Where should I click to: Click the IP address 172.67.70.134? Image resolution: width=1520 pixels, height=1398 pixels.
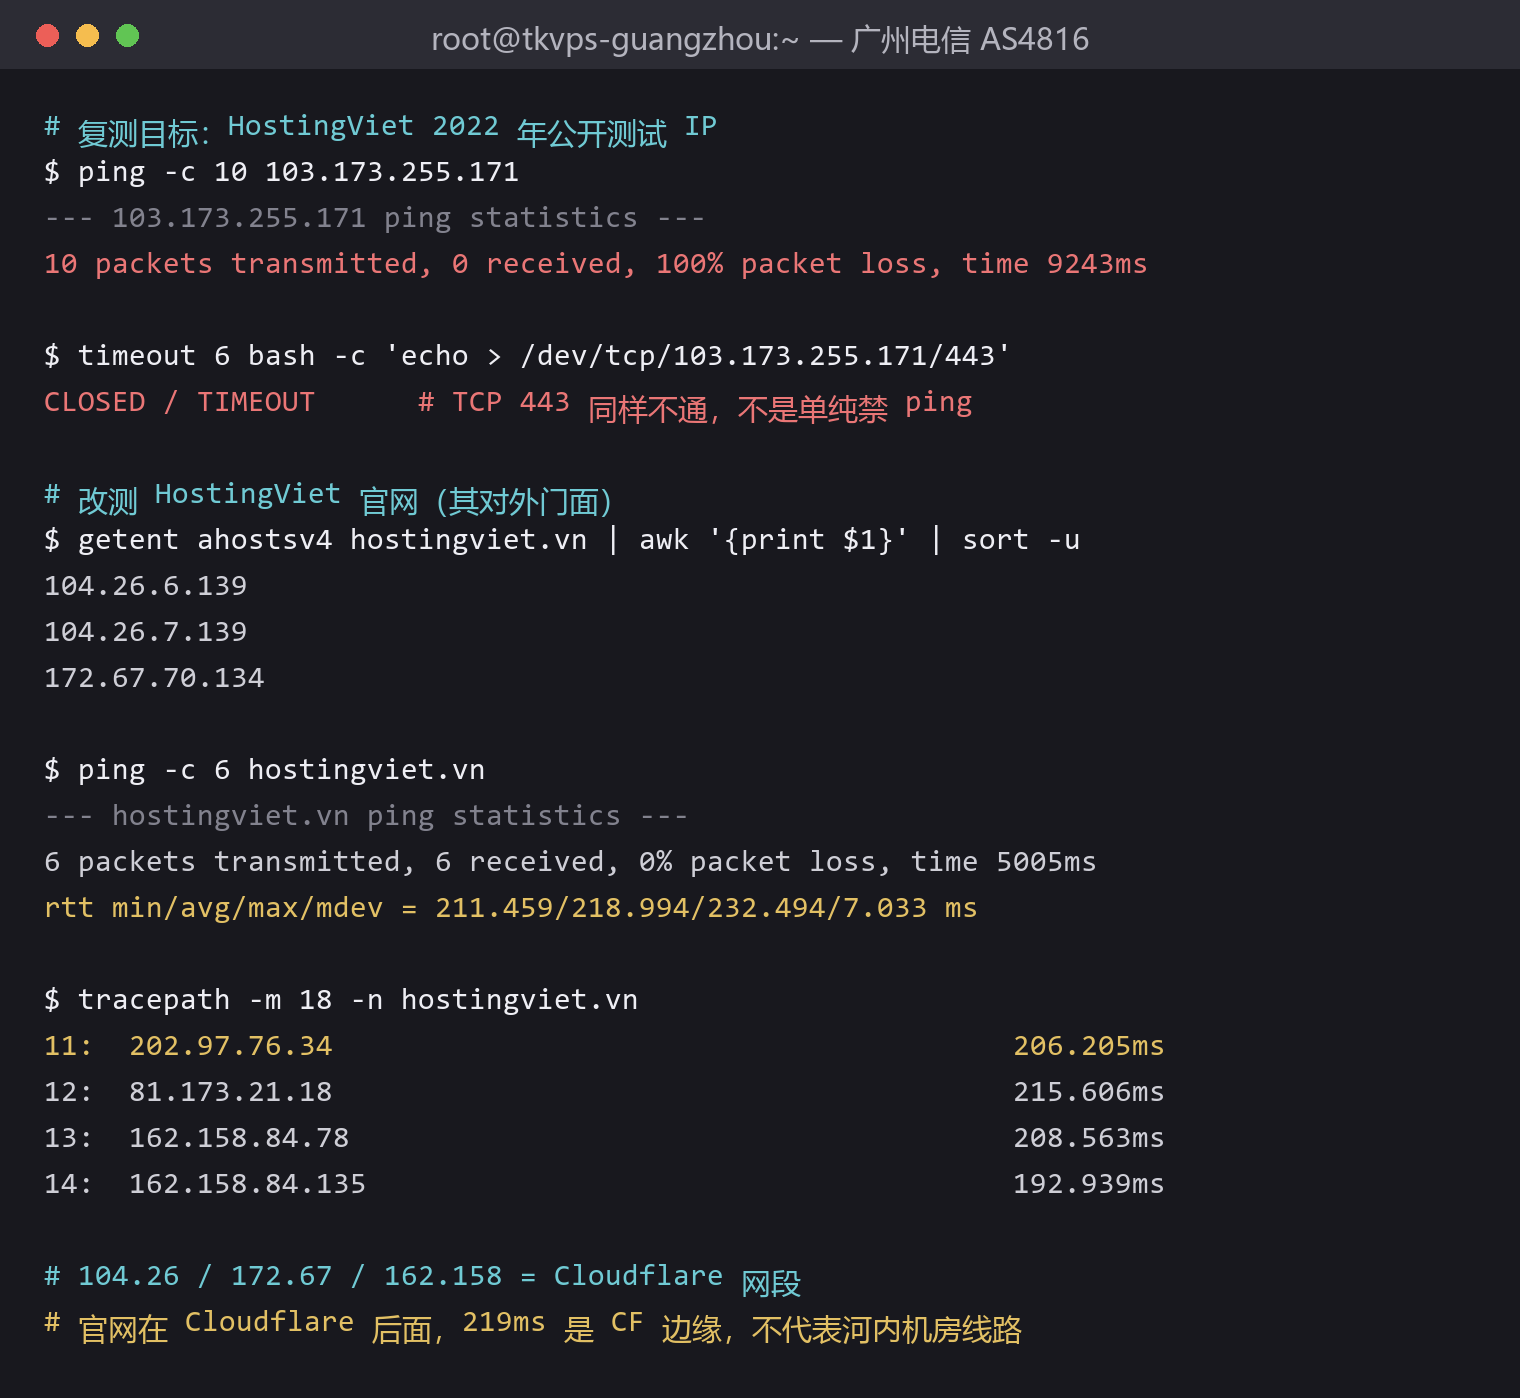click(x=154, y=678)
